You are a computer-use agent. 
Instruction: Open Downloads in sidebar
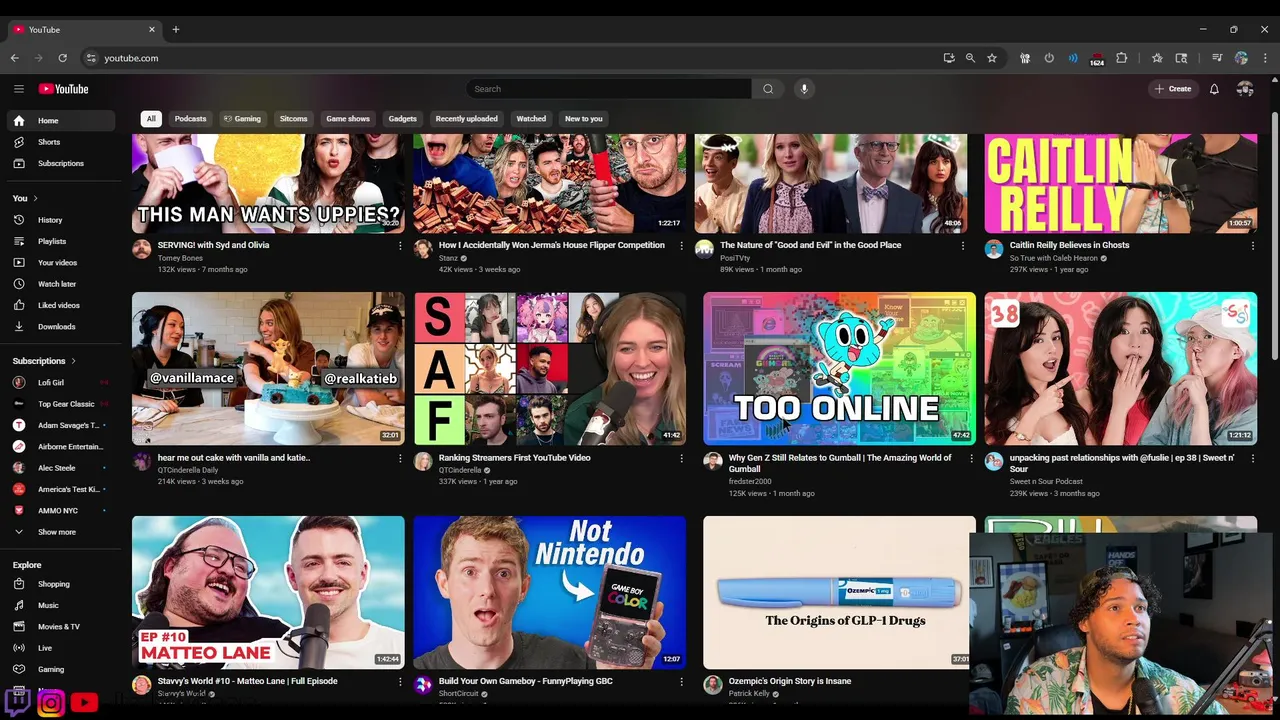[x=60, y=326]
